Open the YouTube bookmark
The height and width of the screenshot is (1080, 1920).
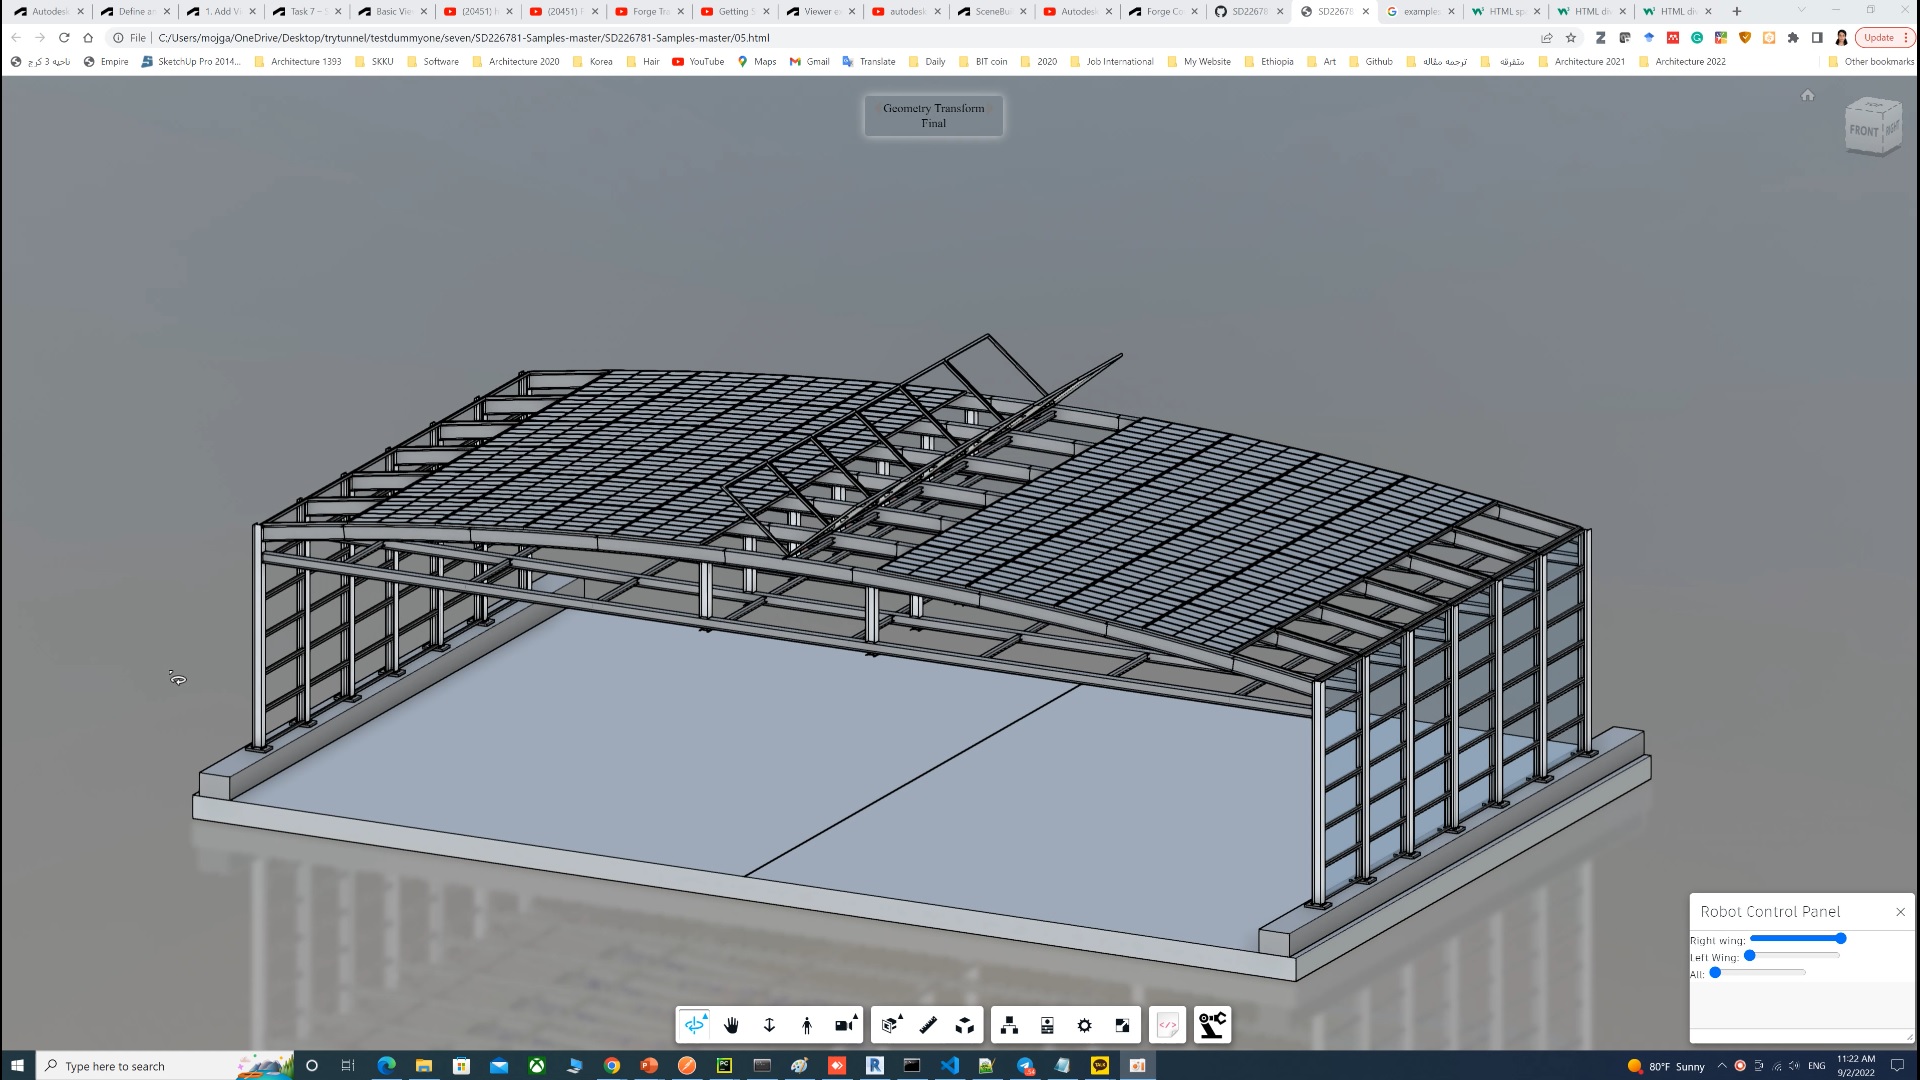698,62
